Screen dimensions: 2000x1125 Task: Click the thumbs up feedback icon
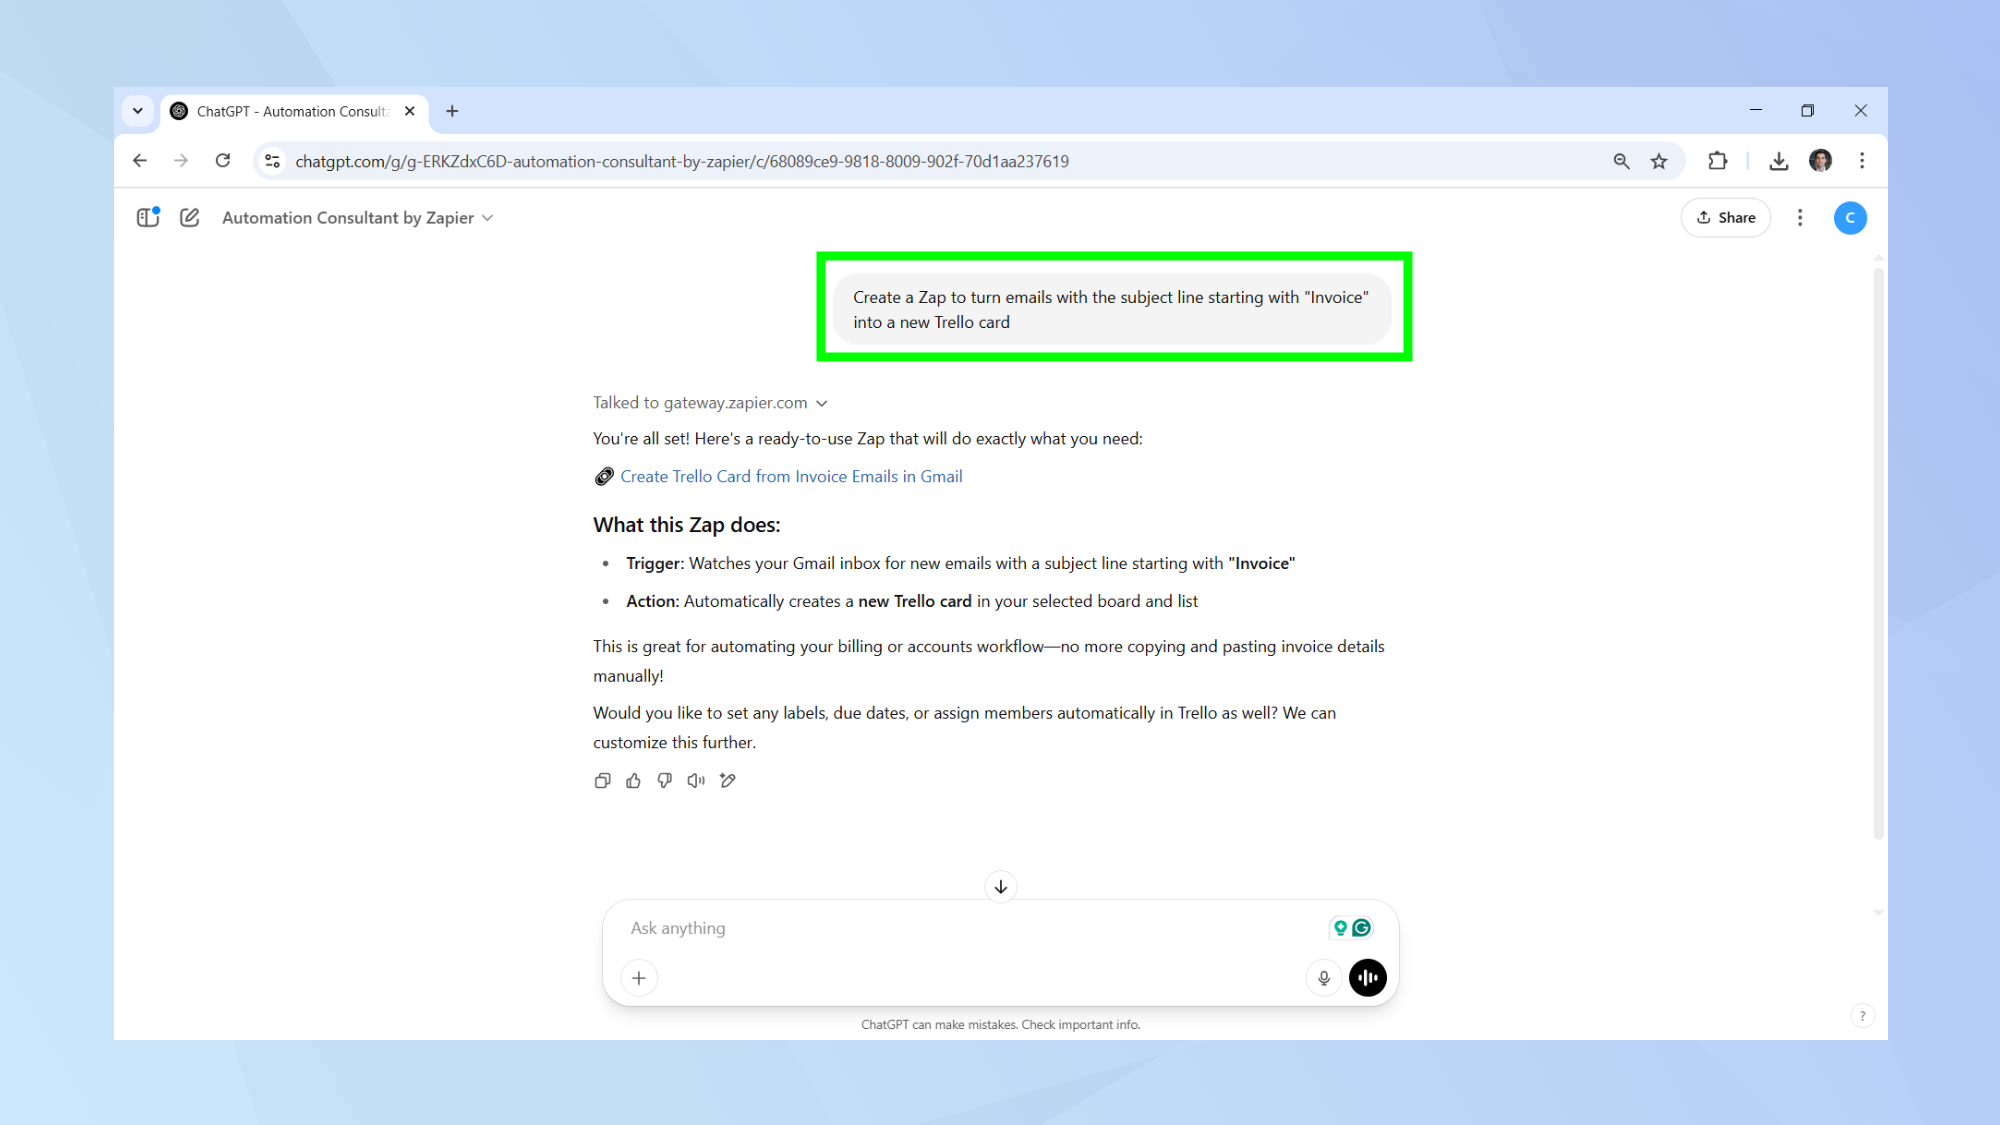click(x=633, y=781)
